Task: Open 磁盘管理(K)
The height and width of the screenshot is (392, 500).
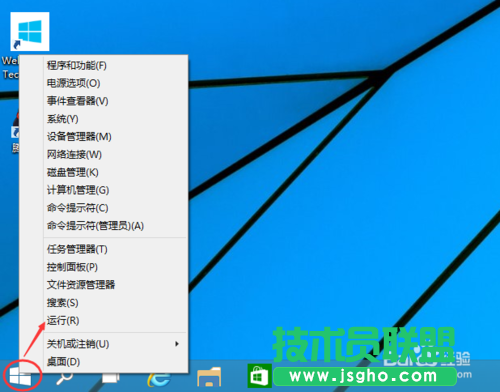Action: (x=104, y=172)
